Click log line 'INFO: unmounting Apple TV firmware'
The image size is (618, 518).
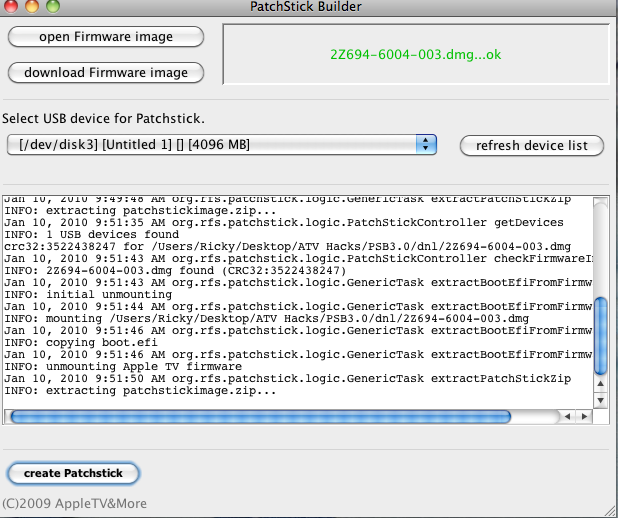pyautogui.click(x=123, y=367)
